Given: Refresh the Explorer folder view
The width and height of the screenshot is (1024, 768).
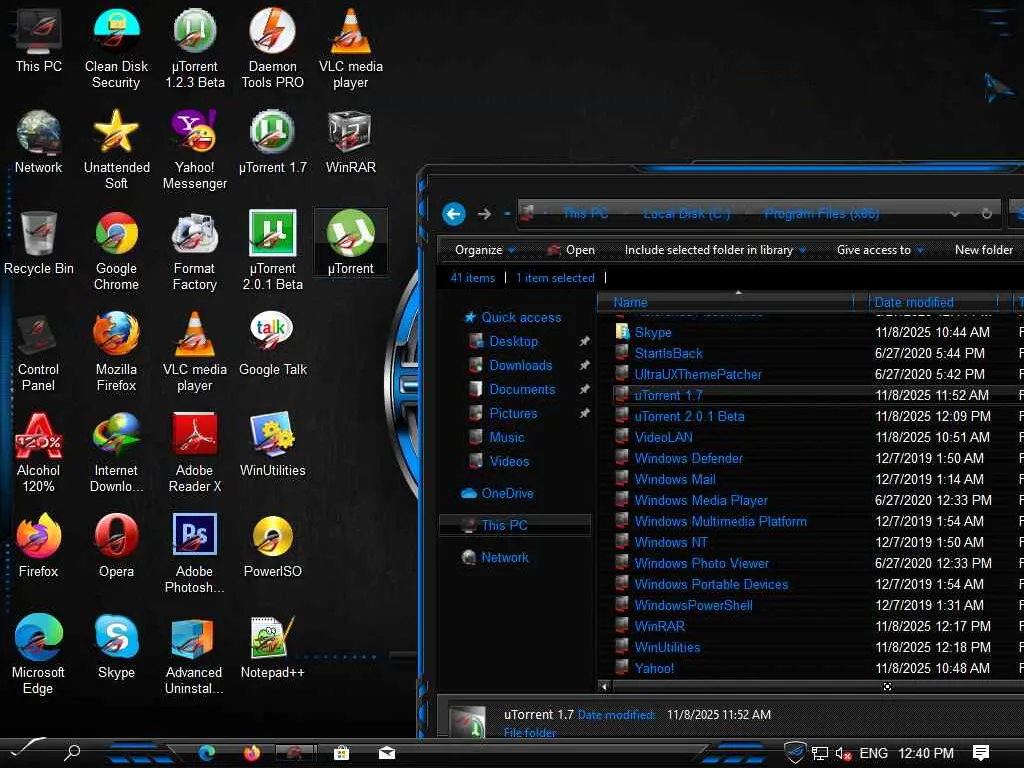Looking at the screenshot, I should point(987,214).
